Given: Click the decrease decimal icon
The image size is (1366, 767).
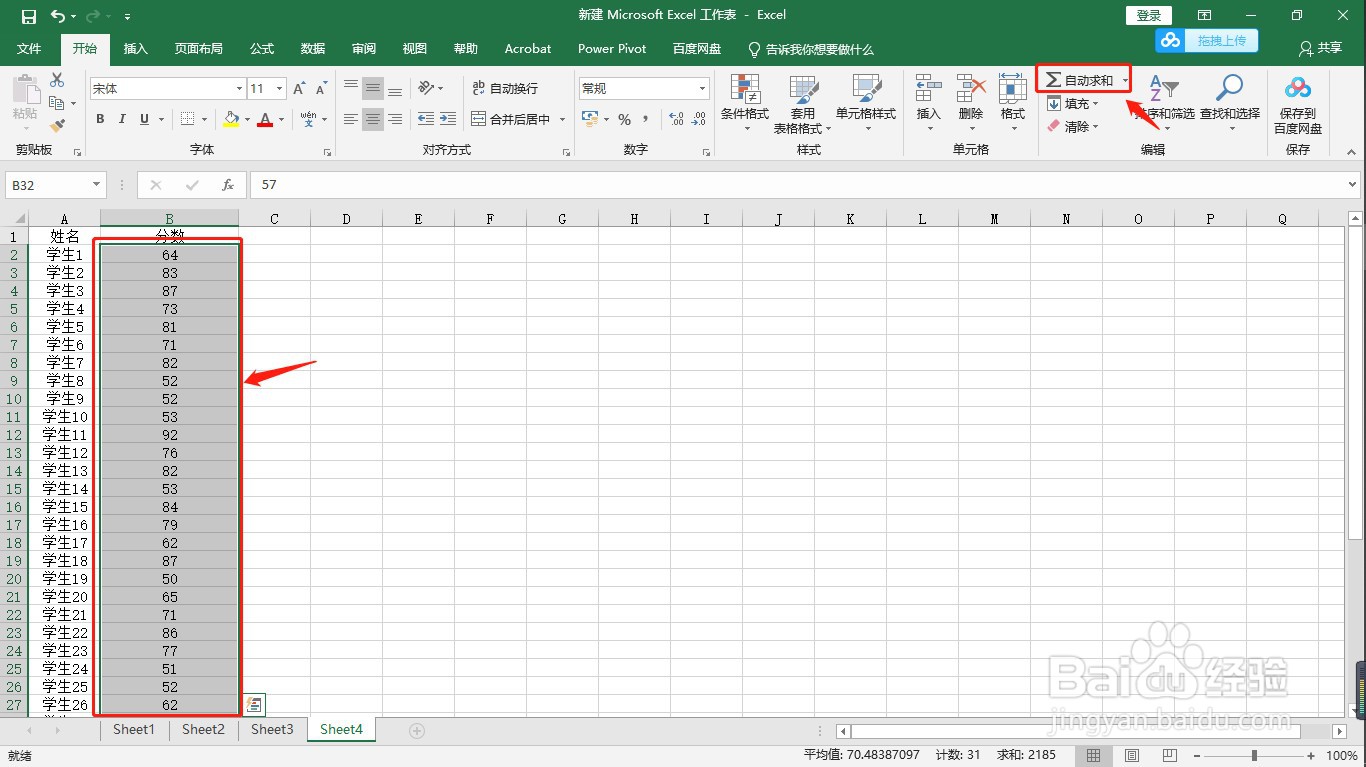Looking at the screenshot, I should 699,119.
